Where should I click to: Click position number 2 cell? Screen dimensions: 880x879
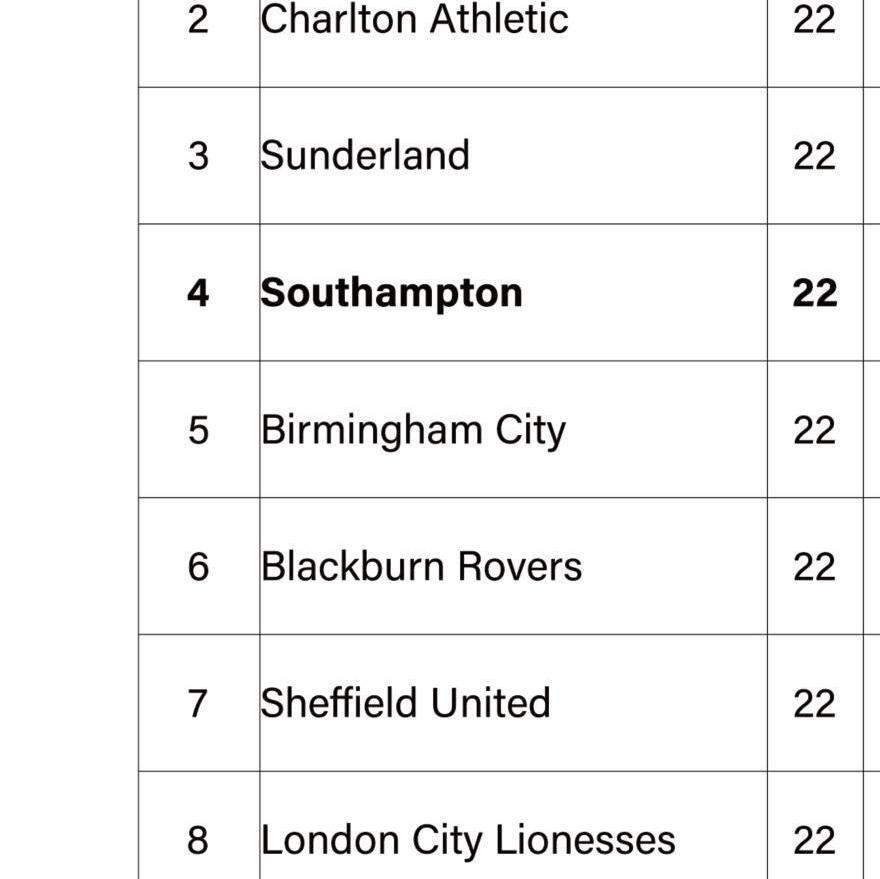pyautogui.click(x=198, y=20)
